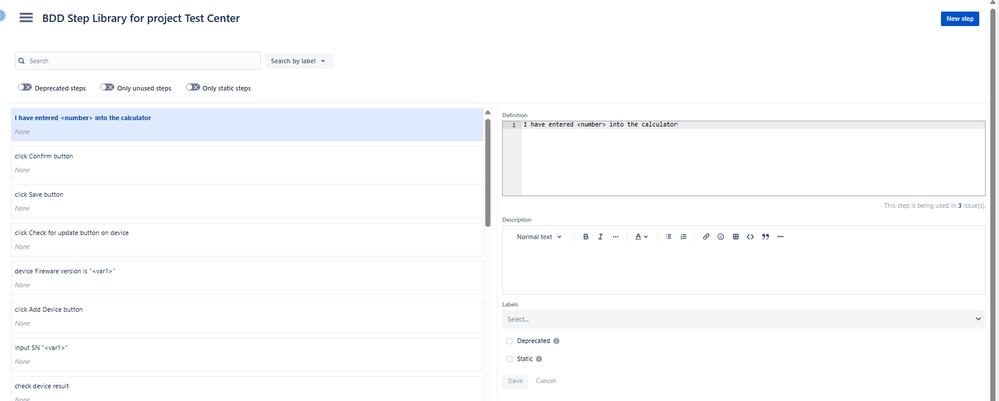Select the 'check device result' step
999x401 pixels.
247,388
